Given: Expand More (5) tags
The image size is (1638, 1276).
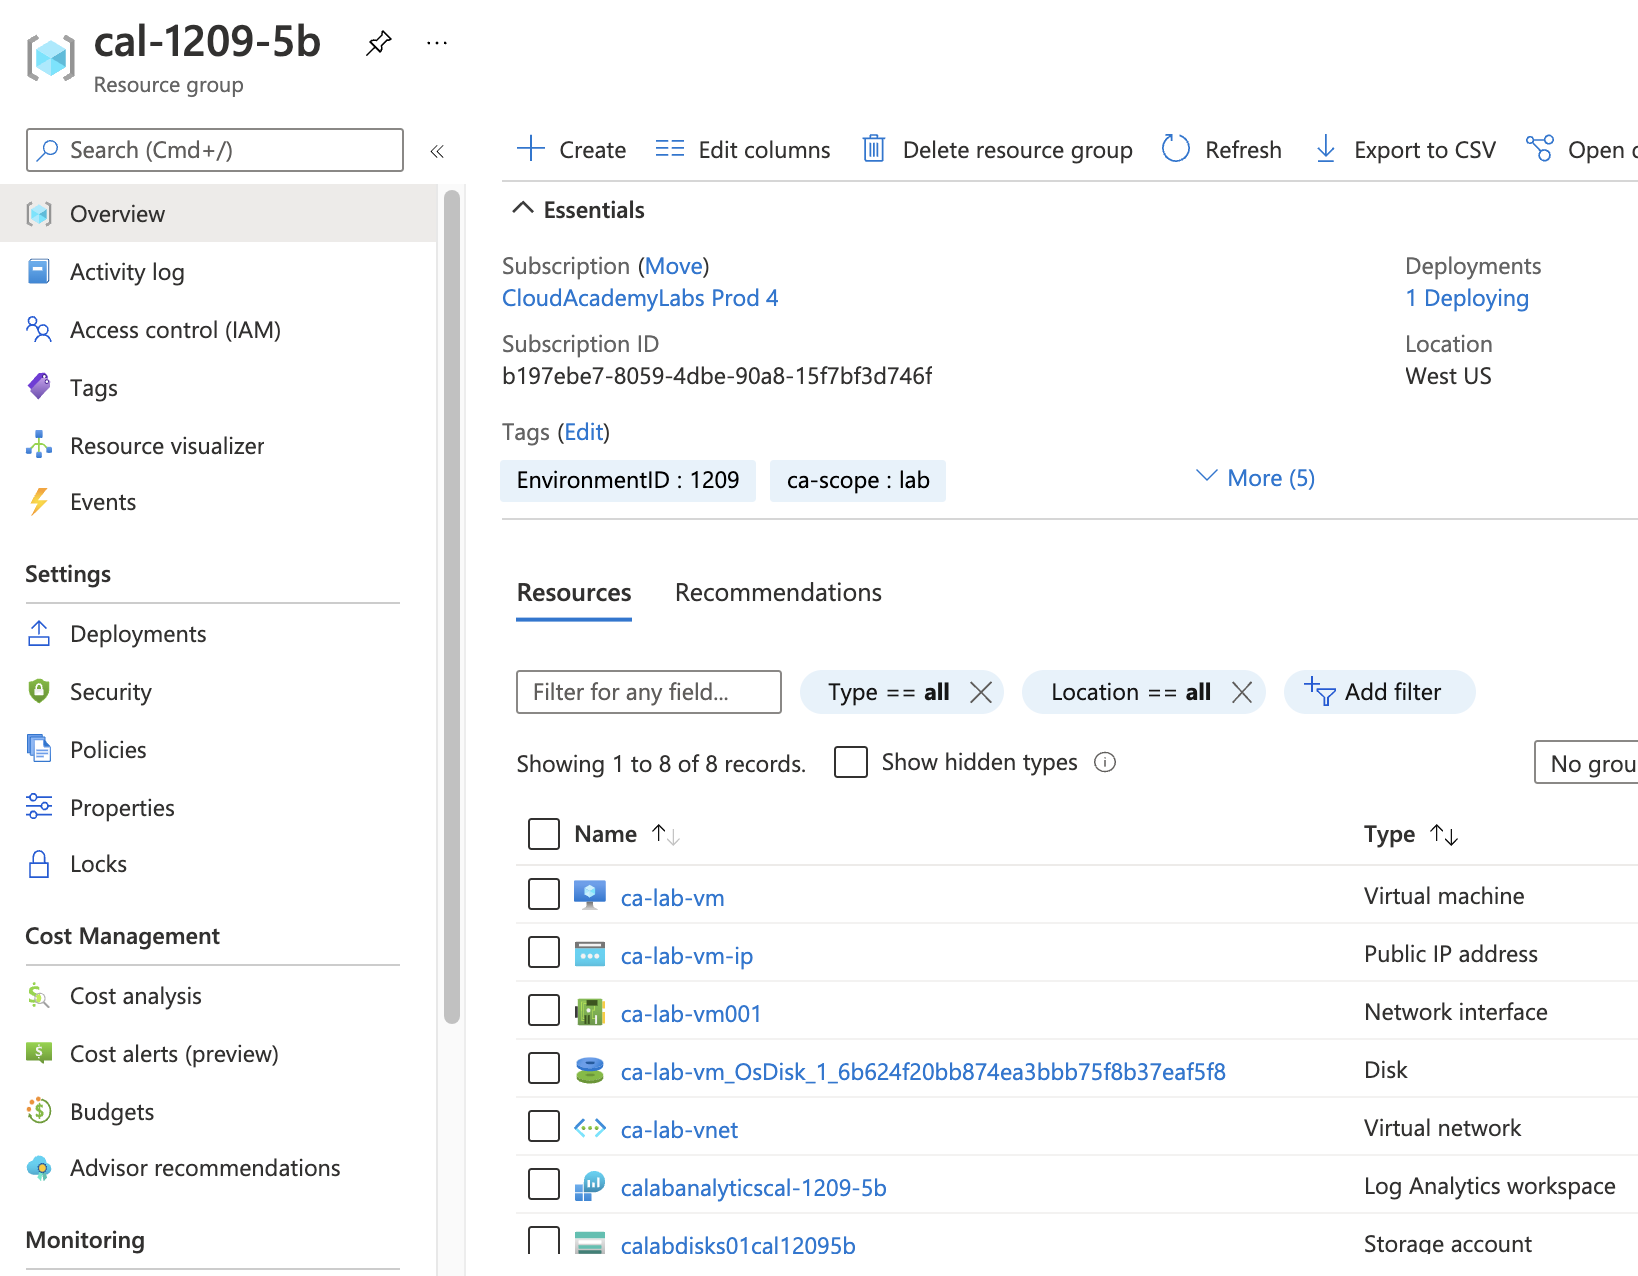Looking at the screenshot, I should (x=1256, y=478).
